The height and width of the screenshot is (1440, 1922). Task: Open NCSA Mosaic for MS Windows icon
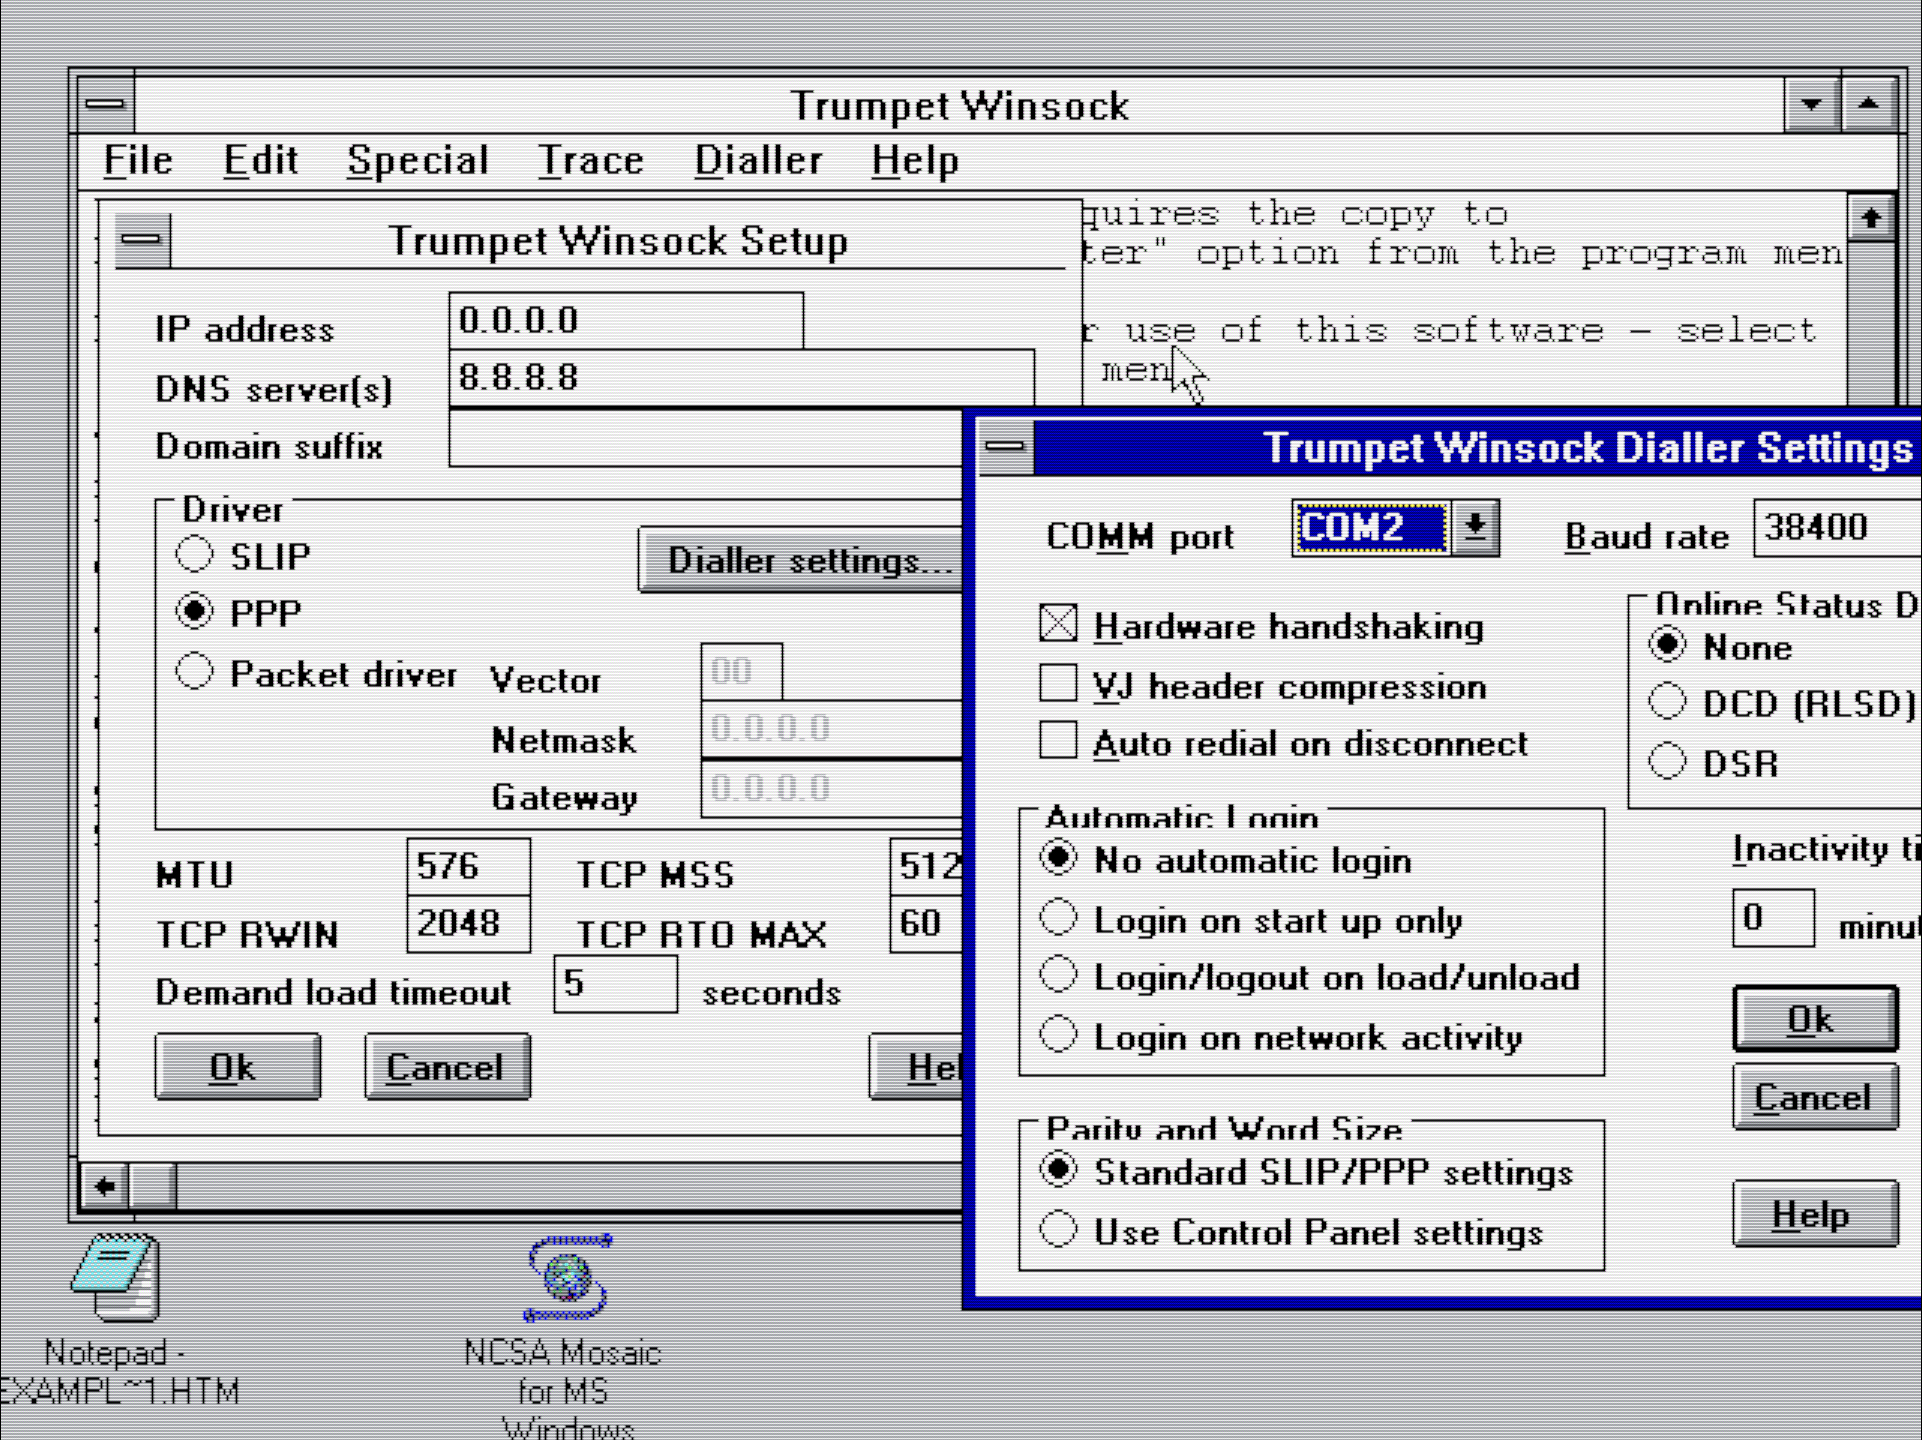567,1279
